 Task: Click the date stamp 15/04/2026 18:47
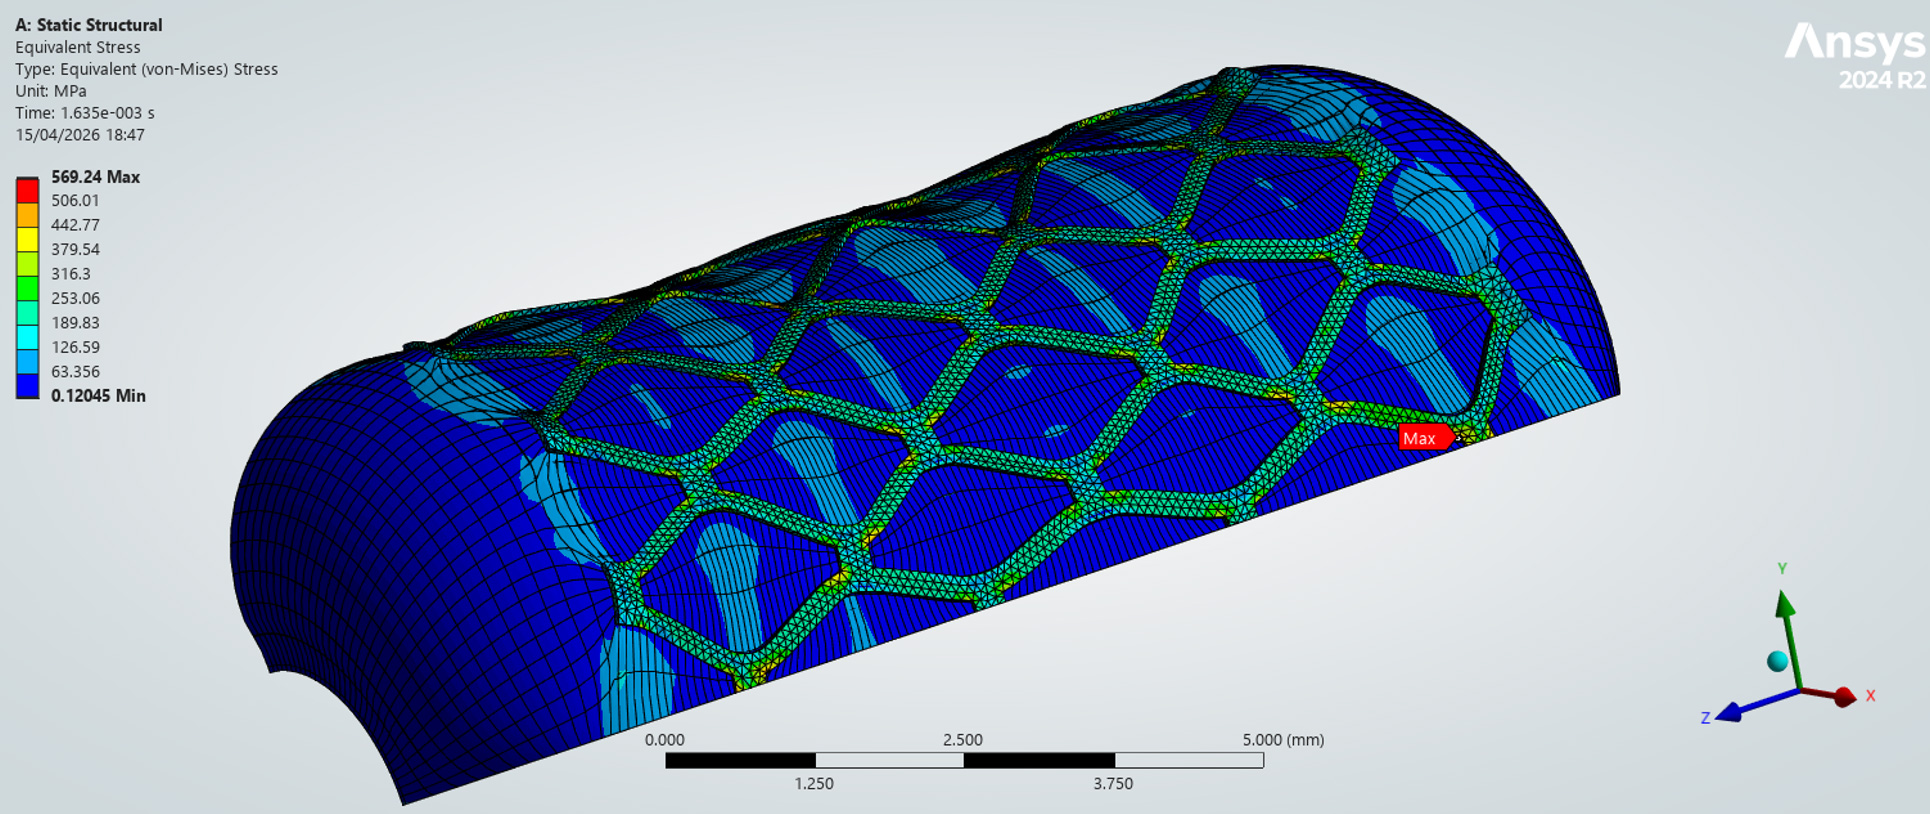point(79,135)
